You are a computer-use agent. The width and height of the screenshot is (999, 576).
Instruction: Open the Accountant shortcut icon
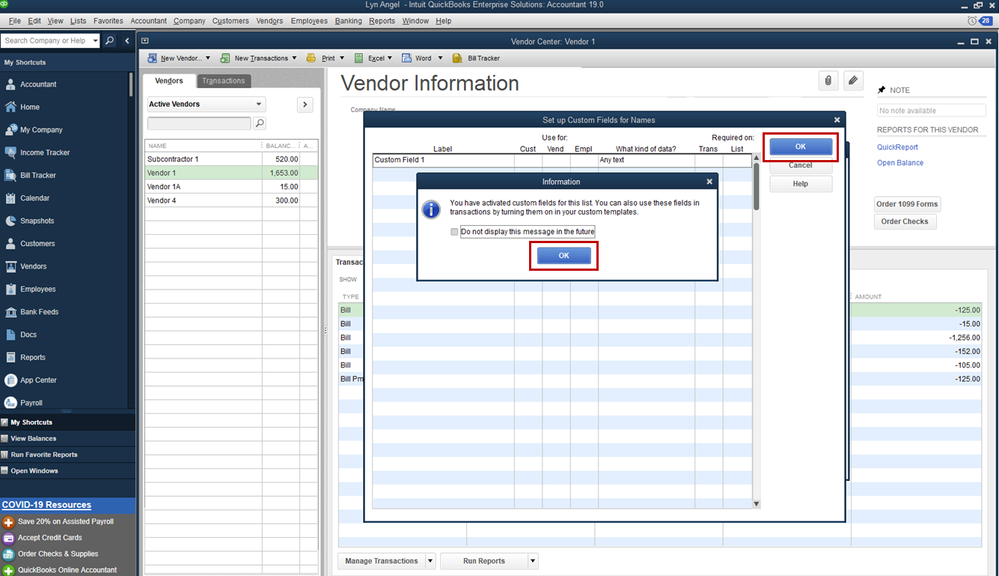pyautogui.click(x=10, y=84)
